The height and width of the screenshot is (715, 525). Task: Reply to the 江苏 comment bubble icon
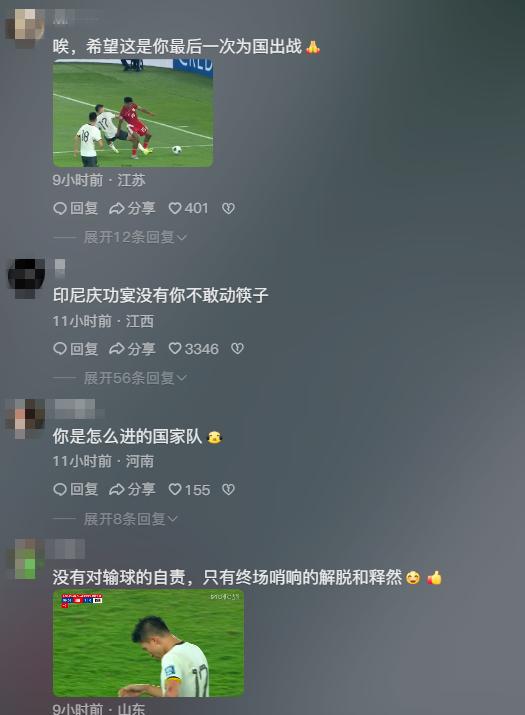pos(76,208)
